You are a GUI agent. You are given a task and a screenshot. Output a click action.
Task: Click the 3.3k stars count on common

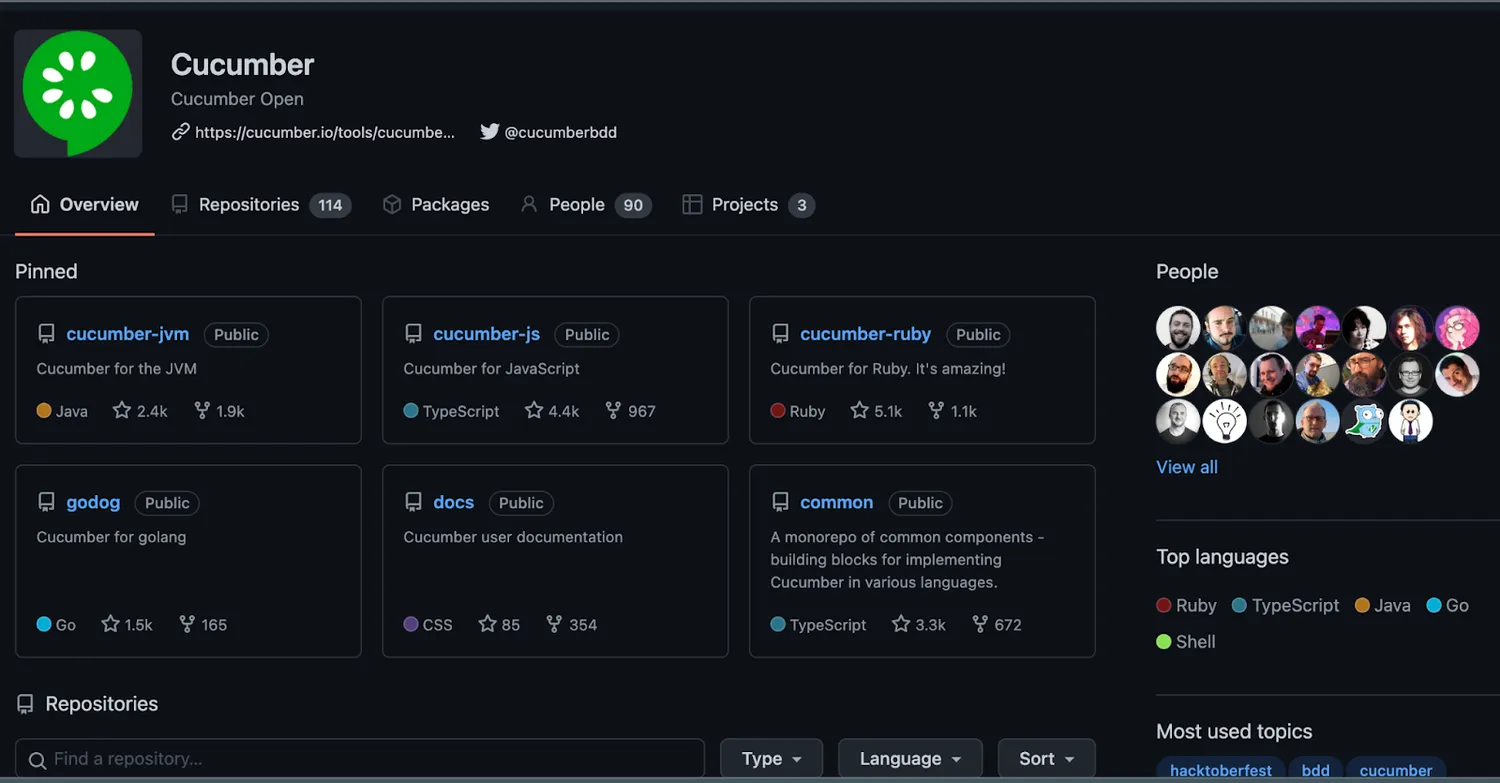point(930,625)
